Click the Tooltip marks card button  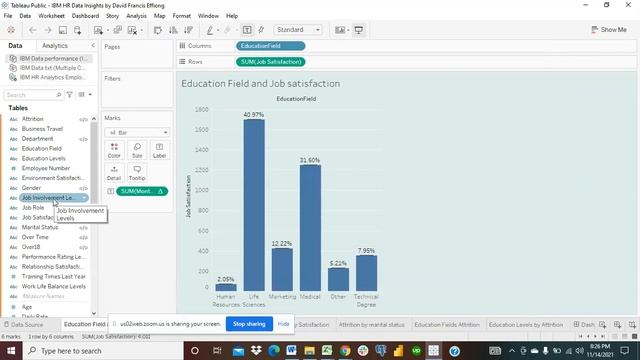(137, 173)
